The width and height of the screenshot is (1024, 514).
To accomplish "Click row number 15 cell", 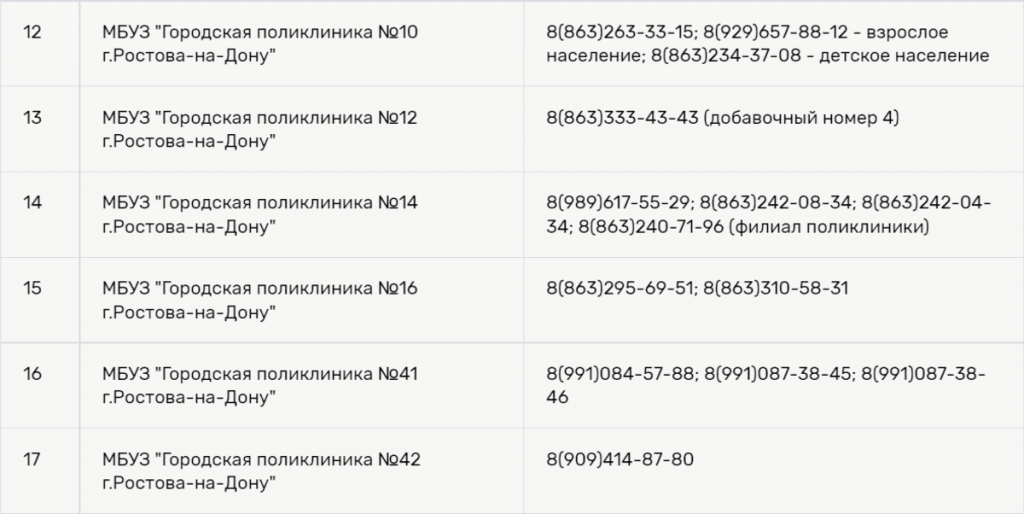I will click(x=32, y=289).
